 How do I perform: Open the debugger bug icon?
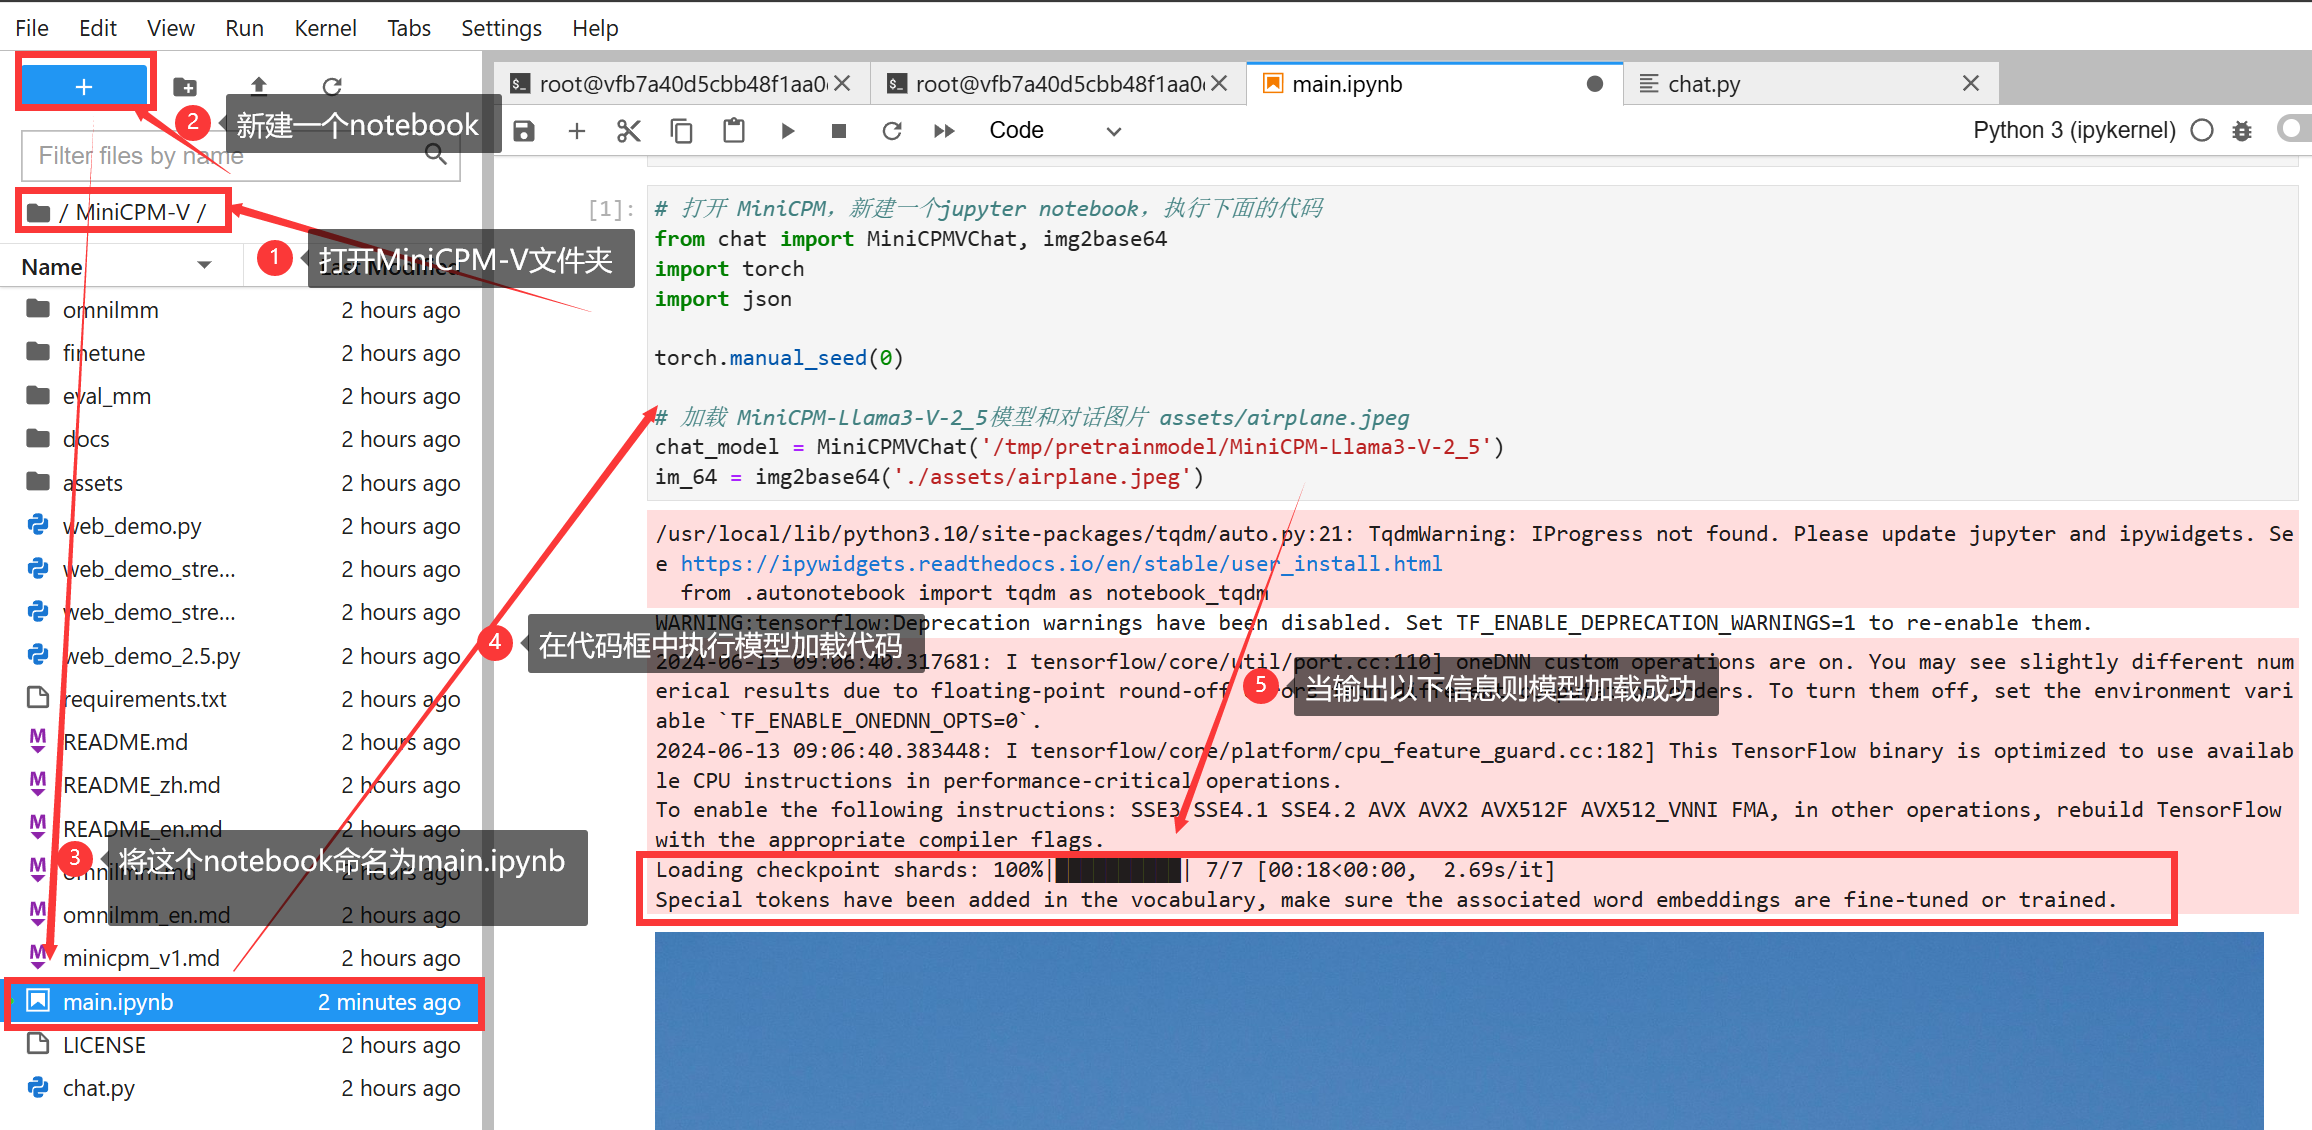(x=2242, y=131)
